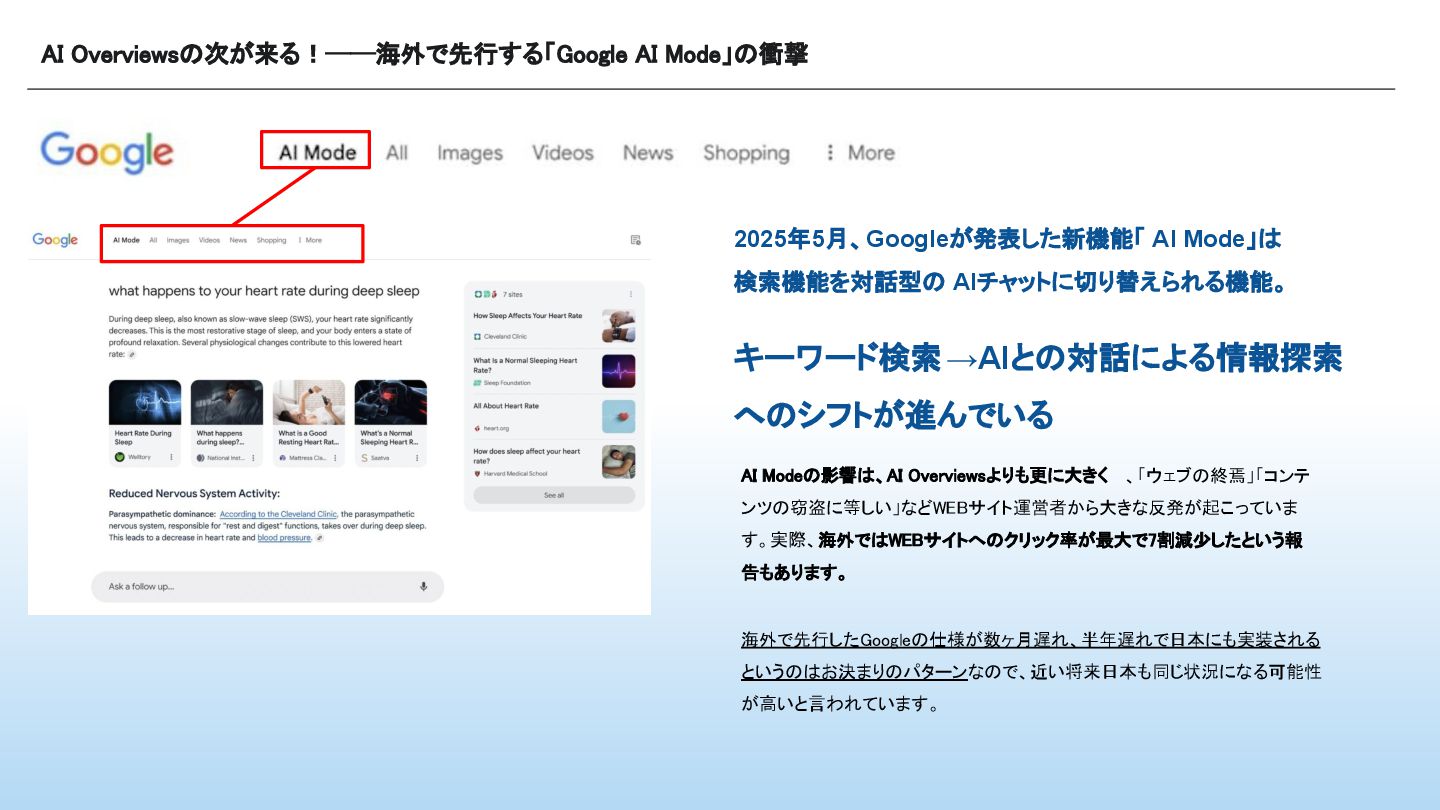Select the small News tab in the search page

click(238, 240)
